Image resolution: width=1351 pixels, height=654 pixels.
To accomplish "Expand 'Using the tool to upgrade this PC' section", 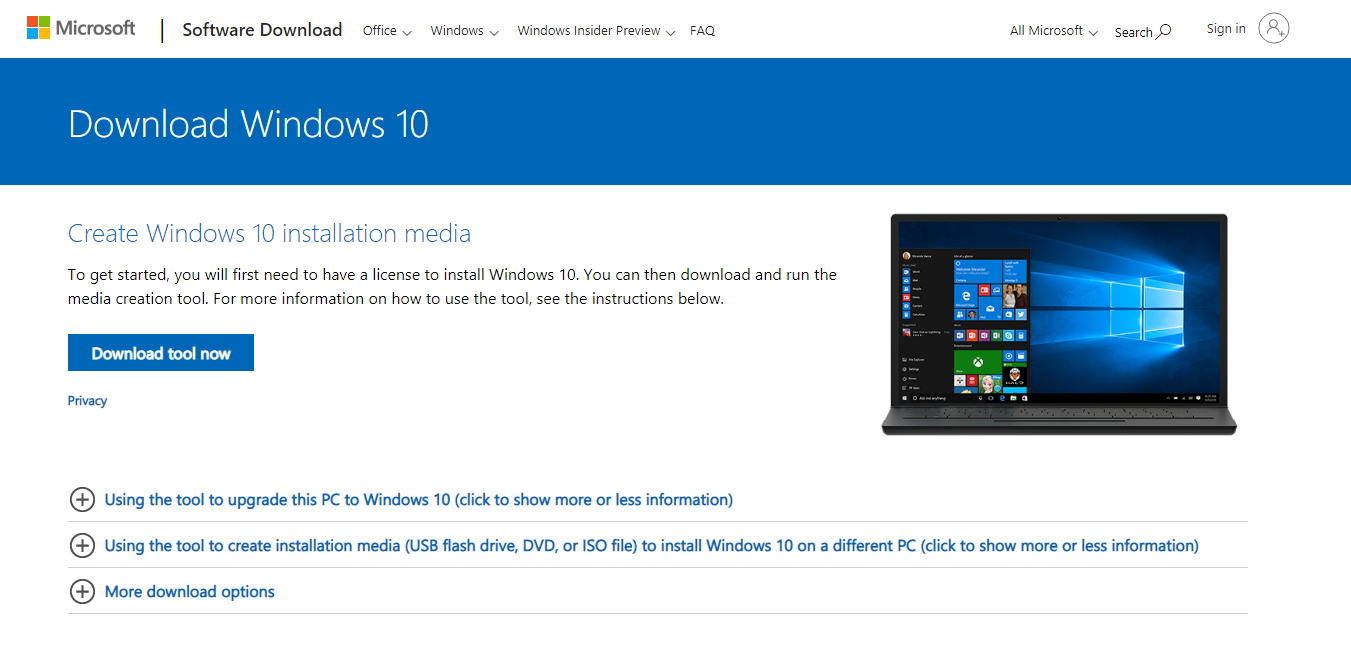I will [x=419, y=499].
